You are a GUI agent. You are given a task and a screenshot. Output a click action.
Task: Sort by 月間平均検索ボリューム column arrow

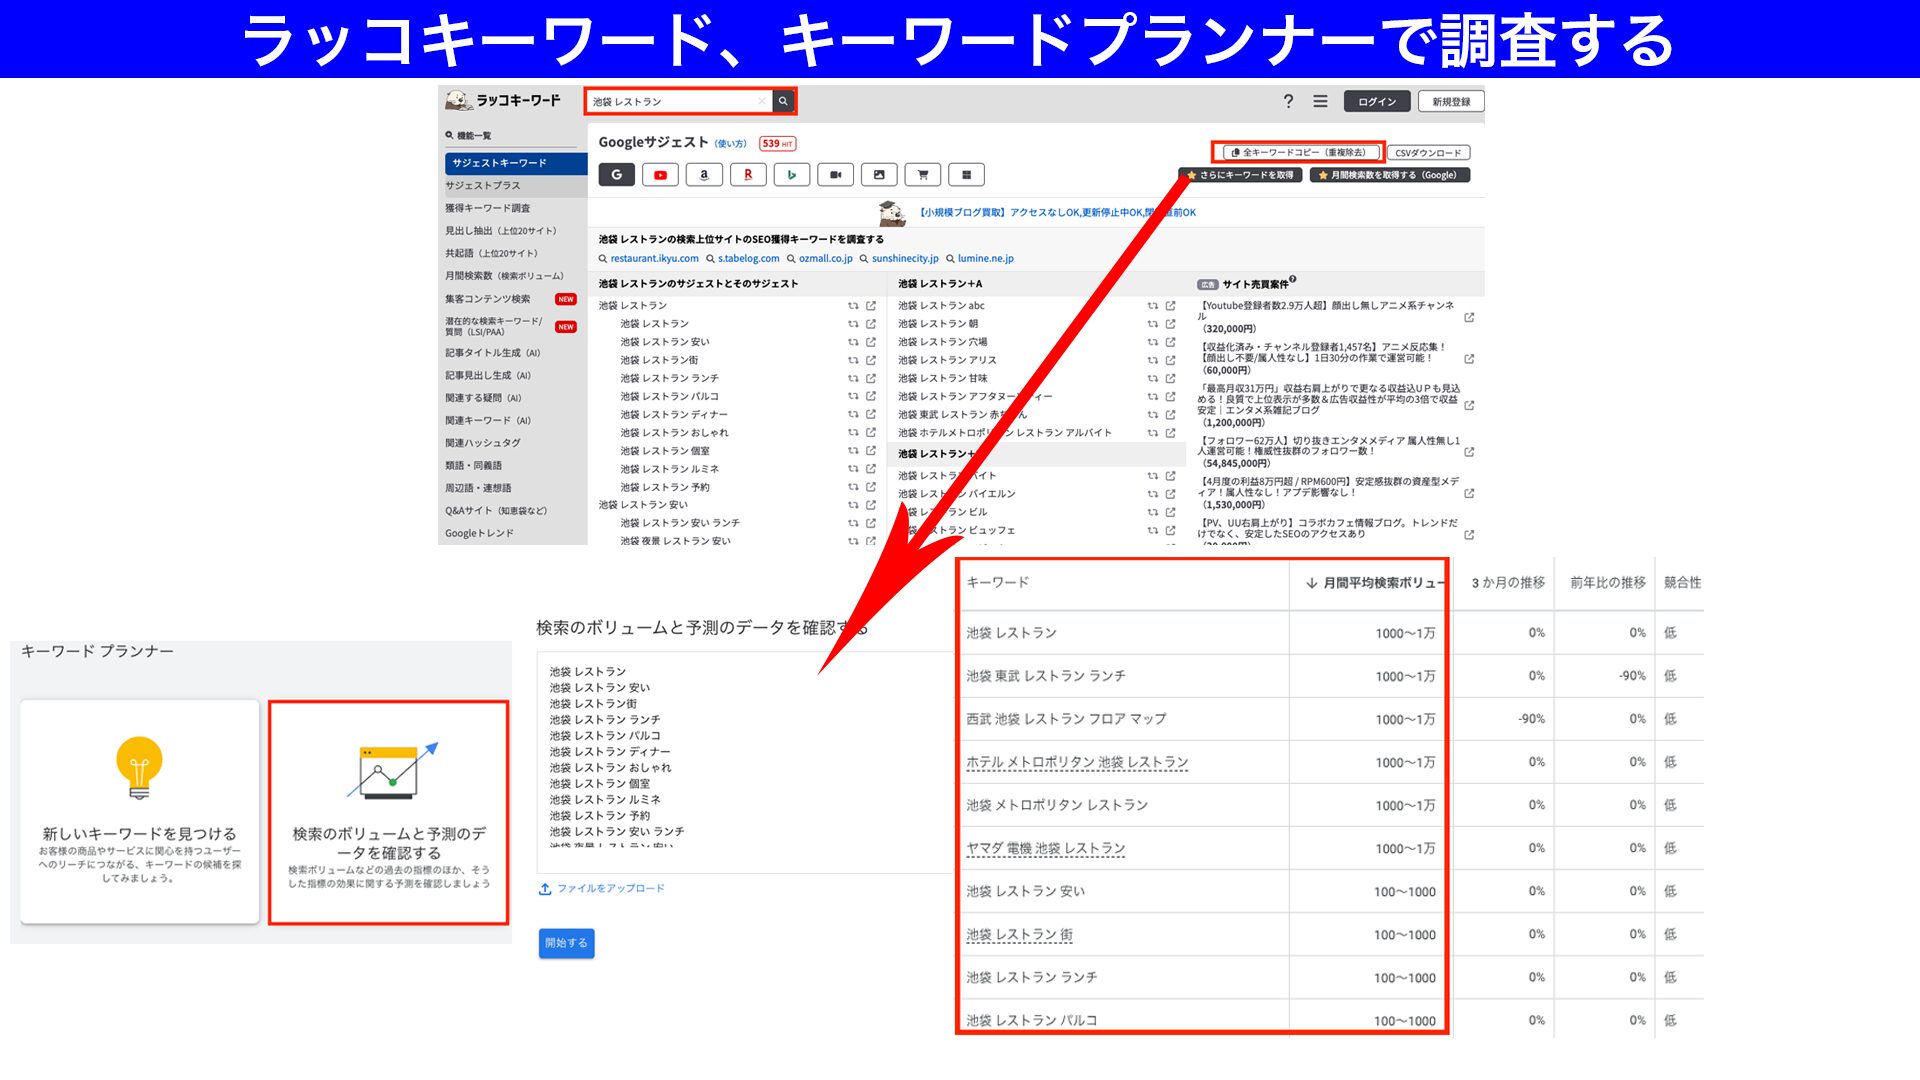[x=1311, y=583]
